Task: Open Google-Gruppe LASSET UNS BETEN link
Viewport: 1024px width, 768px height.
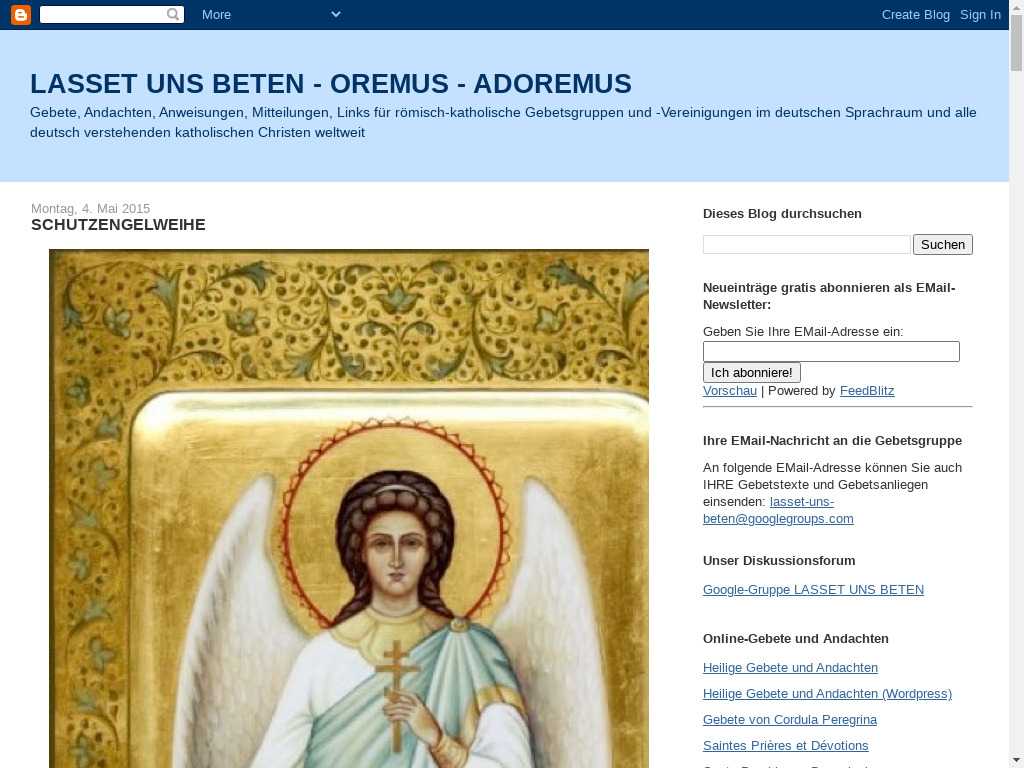Action: 813,590
